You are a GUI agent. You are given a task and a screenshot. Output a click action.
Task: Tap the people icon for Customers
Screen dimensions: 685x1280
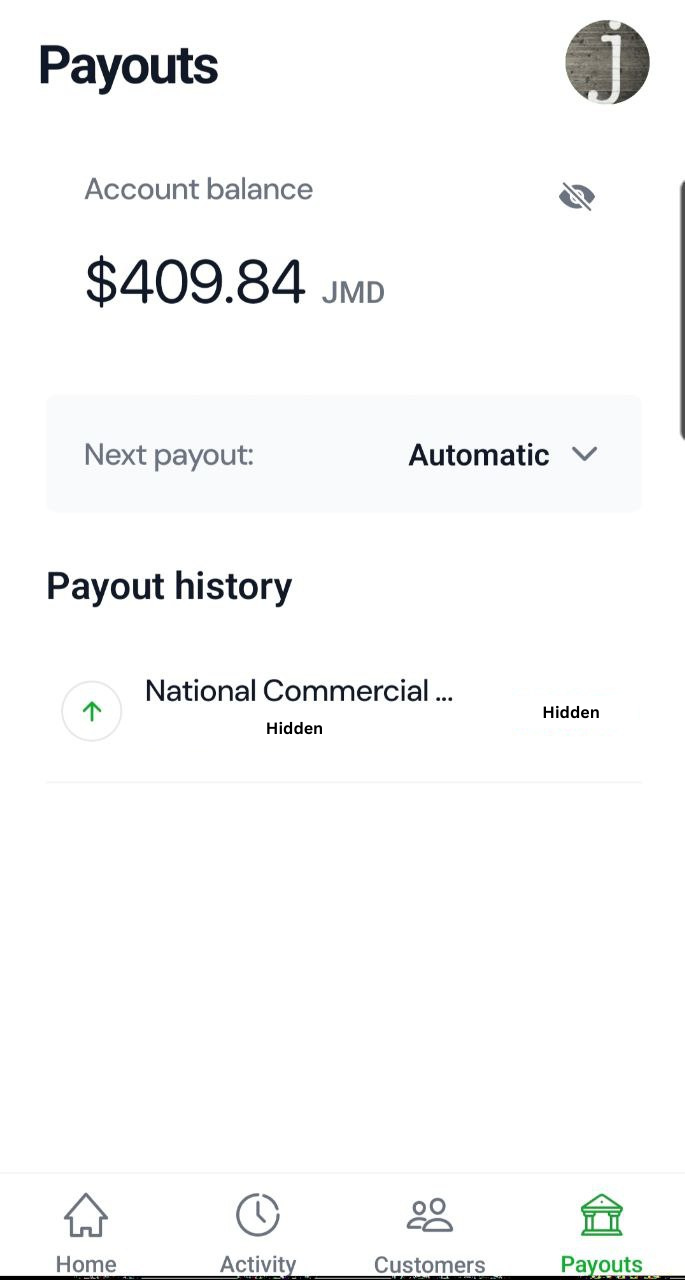tap(430, 1215)
